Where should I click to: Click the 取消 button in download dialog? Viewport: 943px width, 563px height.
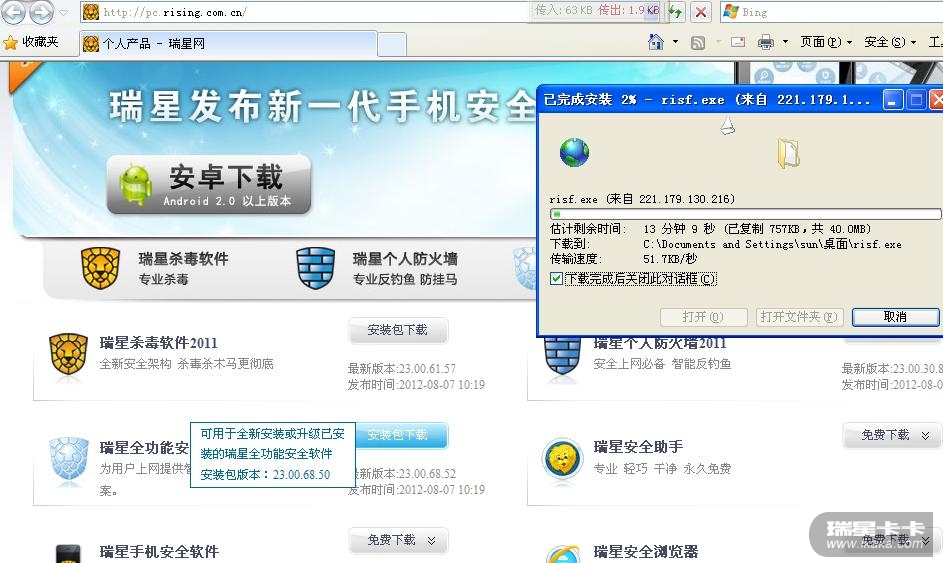[895, 317]
